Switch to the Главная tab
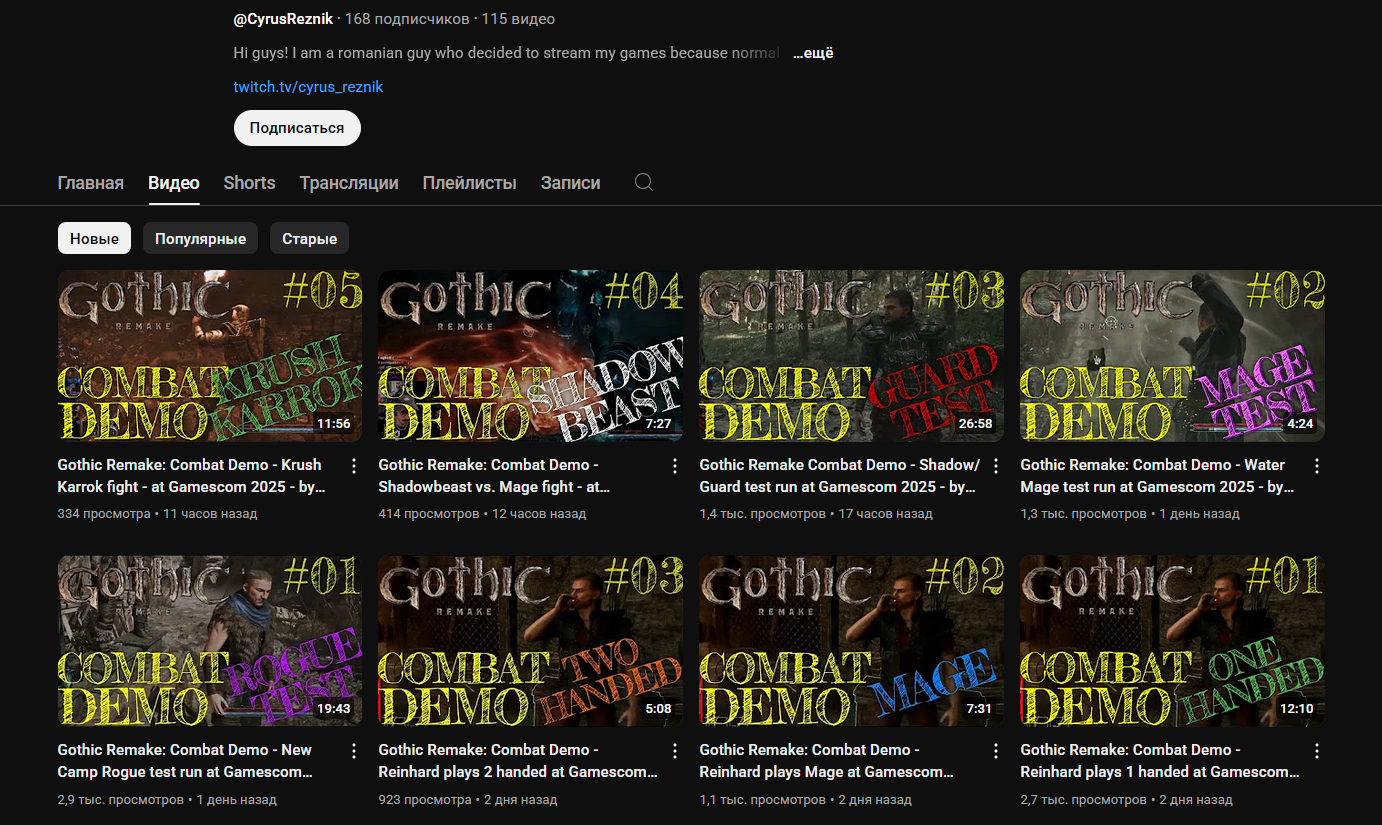 (91, 183)
